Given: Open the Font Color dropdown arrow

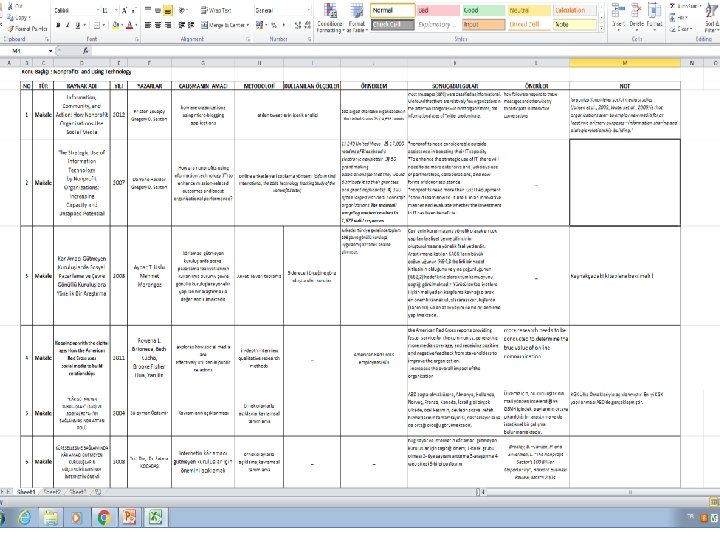Looking at the screenshot, I should pyautogui.click(x=136, y=25).
